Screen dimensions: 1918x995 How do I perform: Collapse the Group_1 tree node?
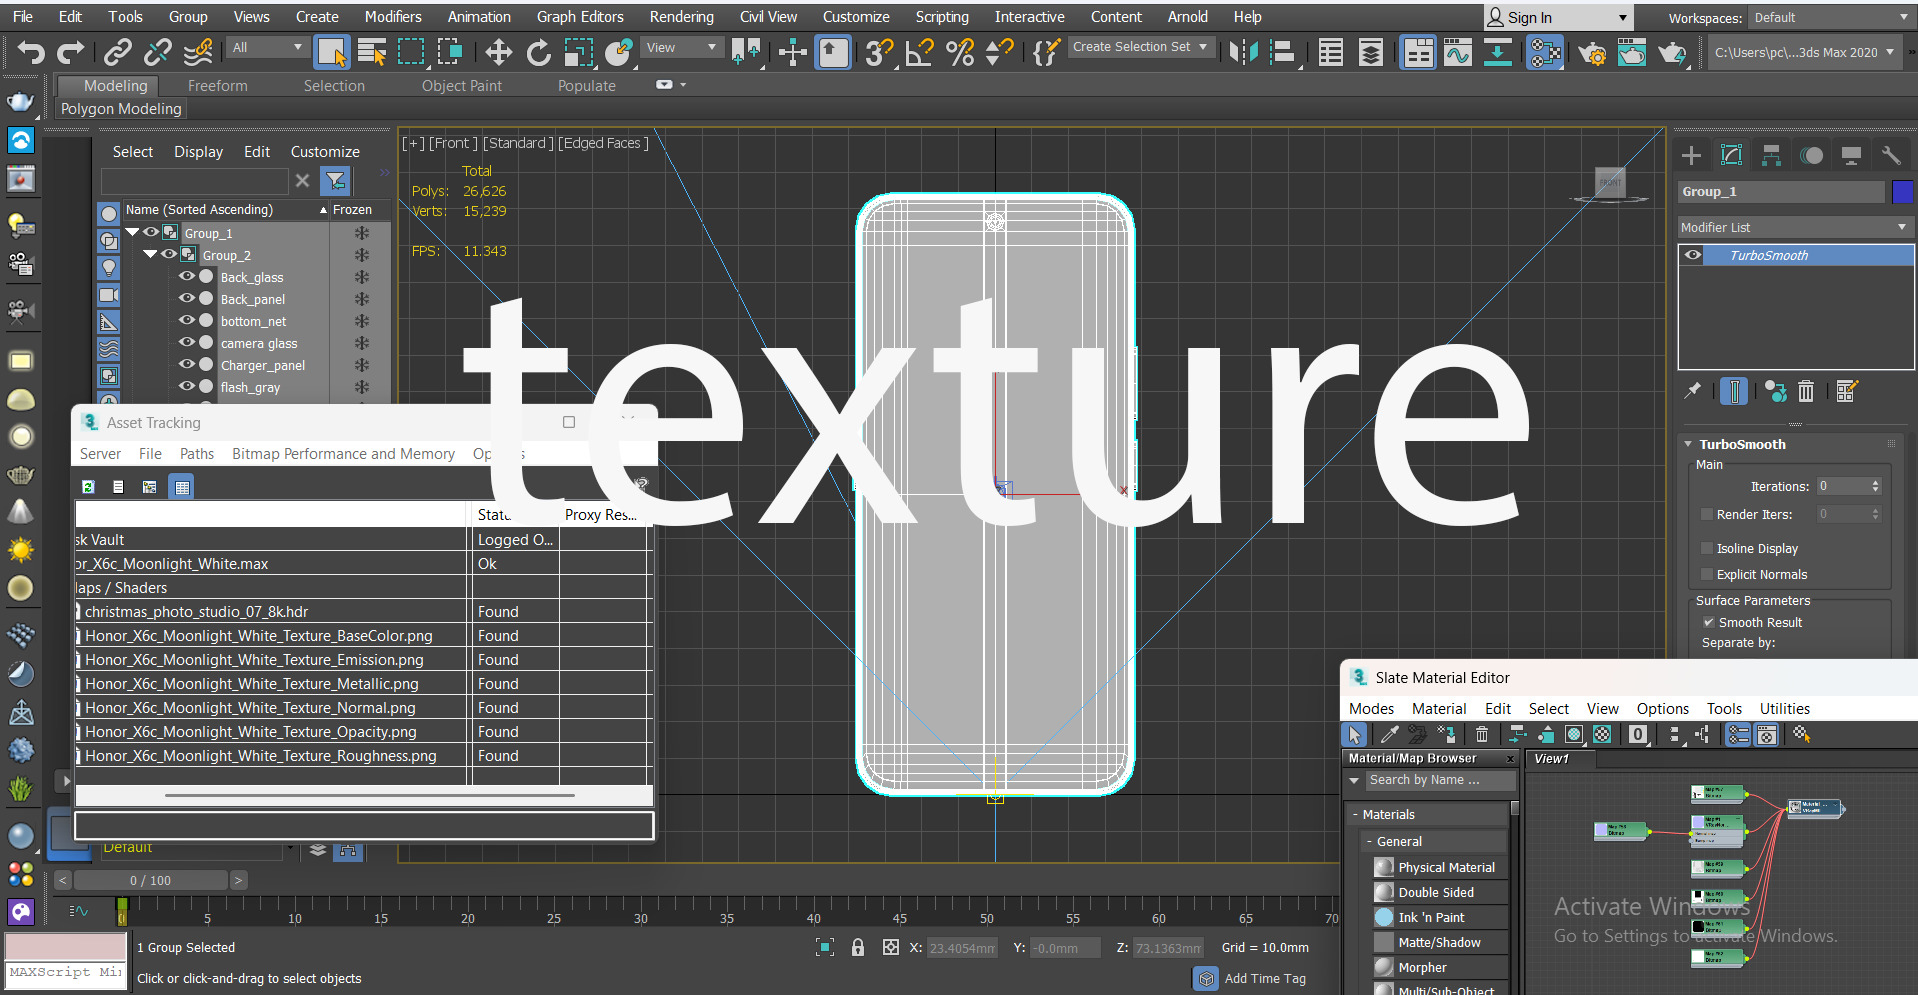tap(132, 232)
